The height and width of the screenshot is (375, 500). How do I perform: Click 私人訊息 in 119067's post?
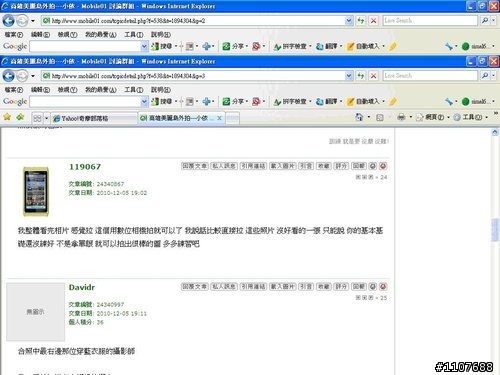pyautogui.click(x=224, y=166)
